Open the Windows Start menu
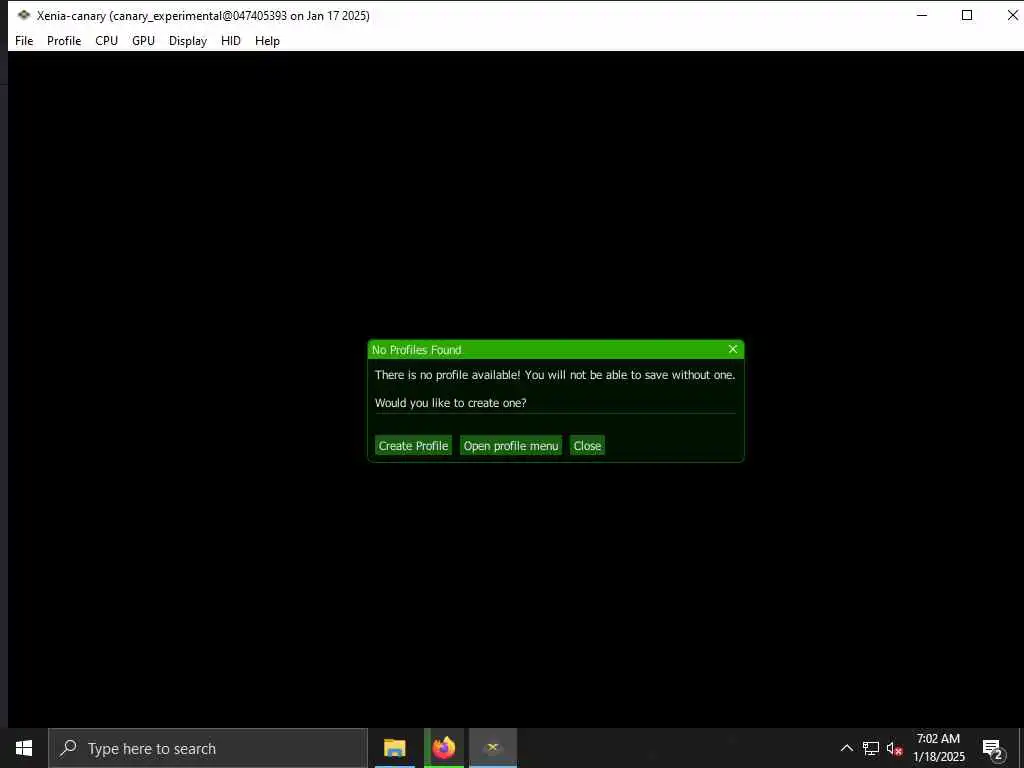1024x768 pixels. coord(24,748)
